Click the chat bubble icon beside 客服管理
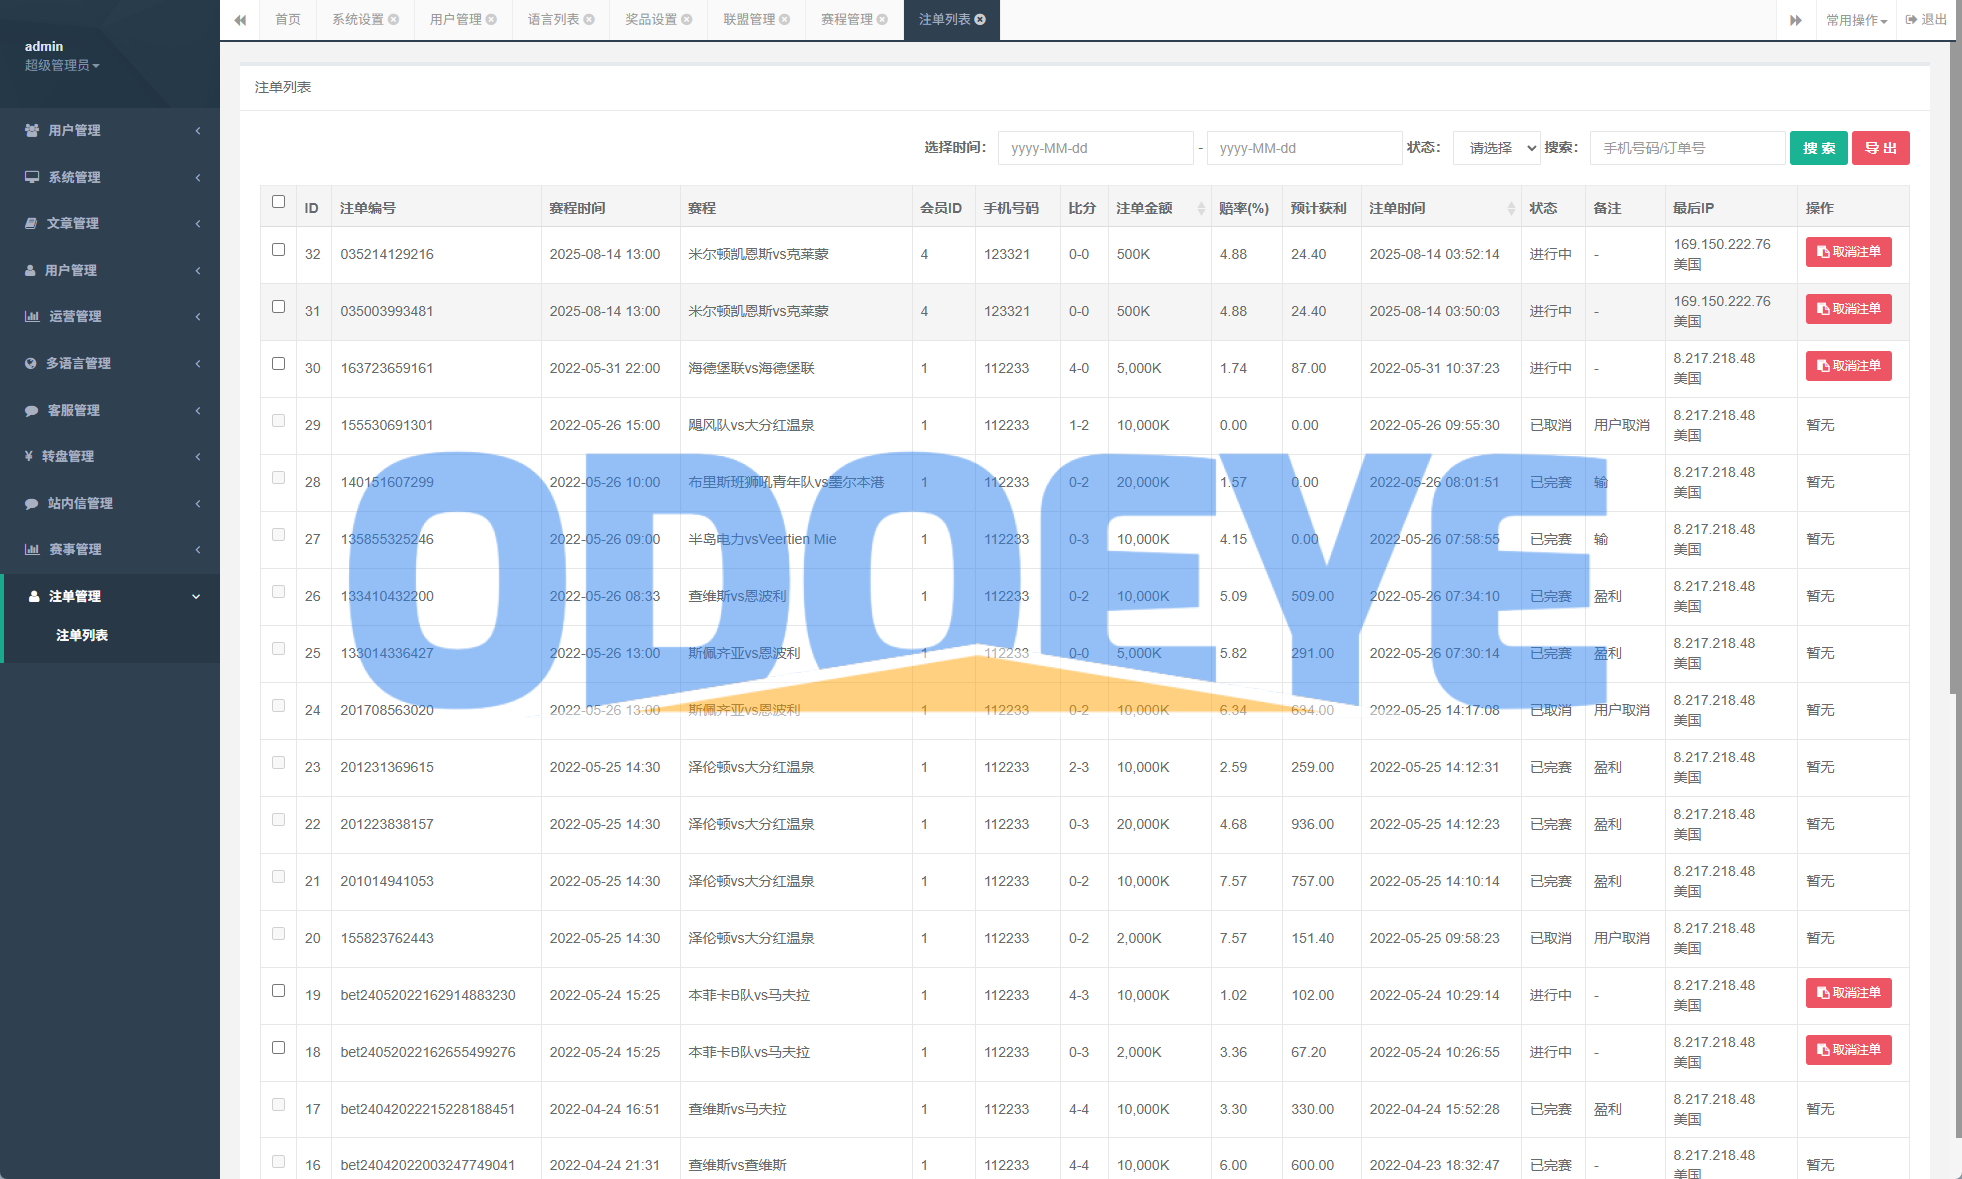This screenshot has height=1179, width=1962. point(31,410)
